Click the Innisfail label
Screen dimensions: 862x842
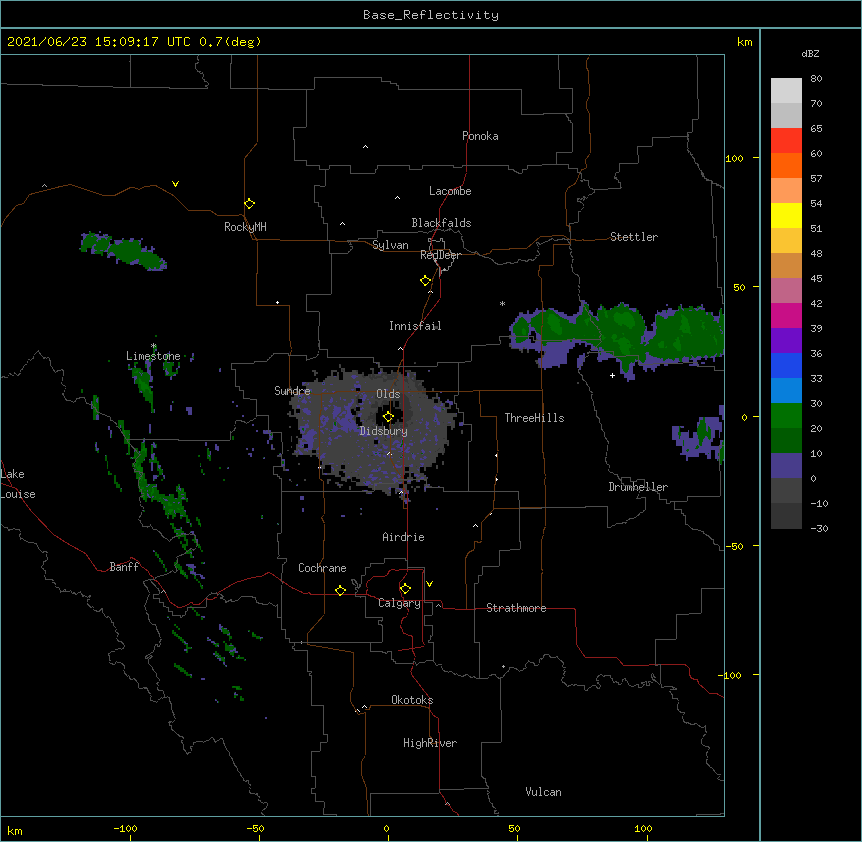[x=415, y=326]
